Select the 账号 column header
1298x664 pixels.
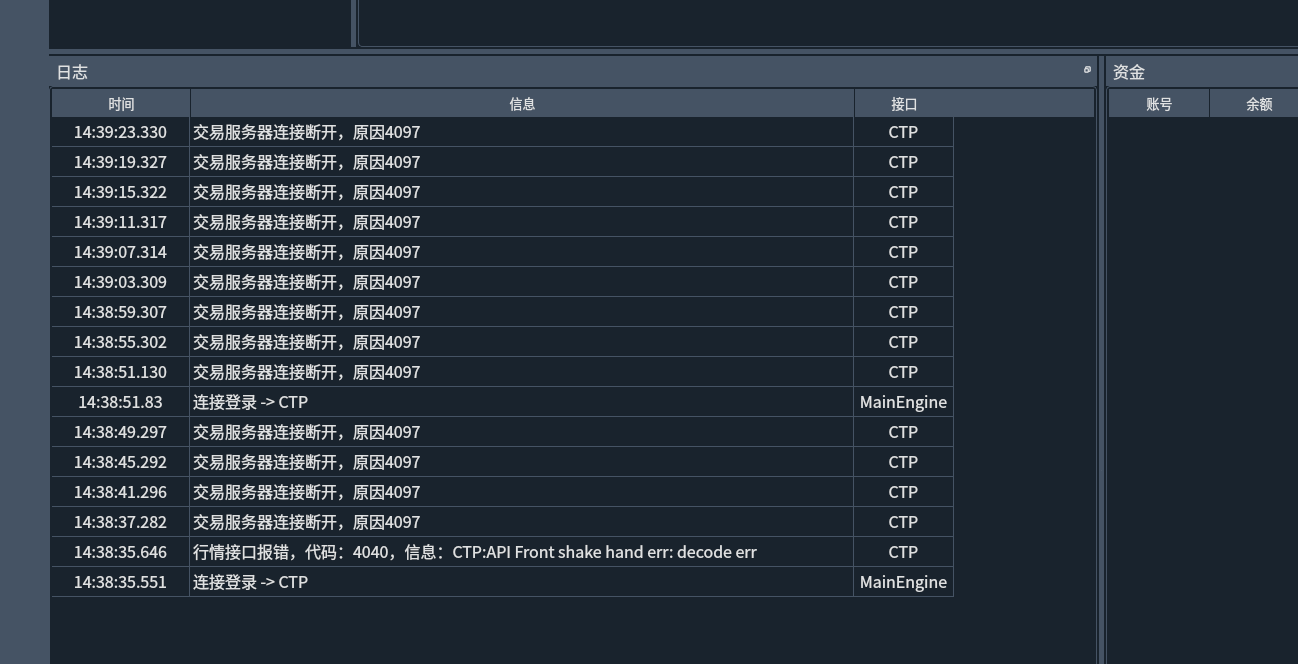[x=1158, y=104]
